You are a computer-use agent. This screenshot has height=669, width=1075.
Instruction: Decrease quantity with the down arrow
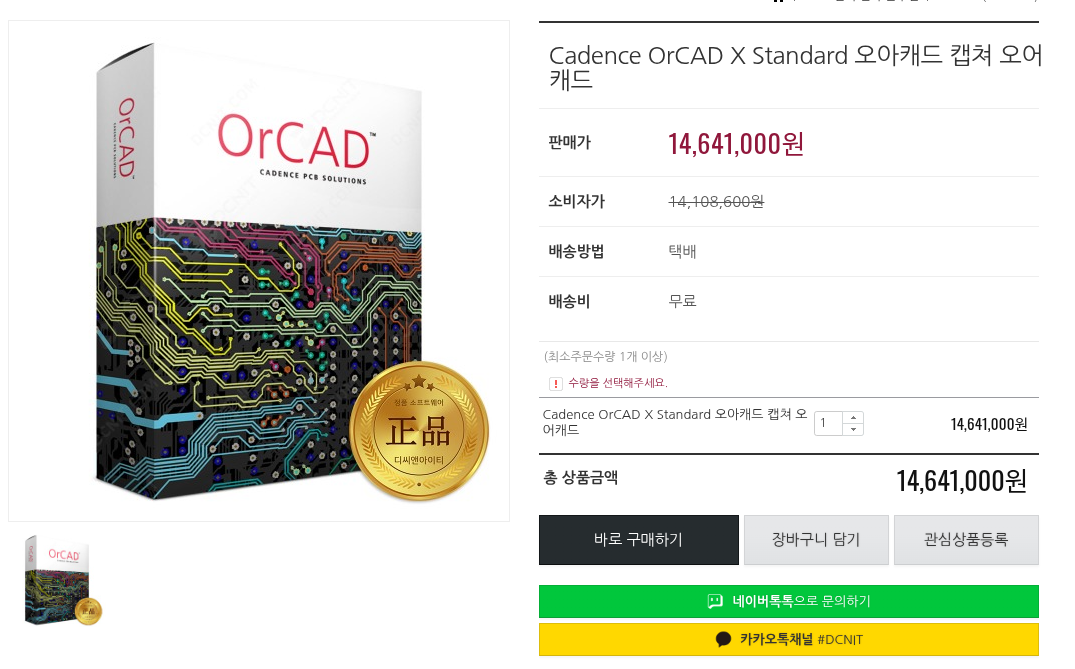853,429
